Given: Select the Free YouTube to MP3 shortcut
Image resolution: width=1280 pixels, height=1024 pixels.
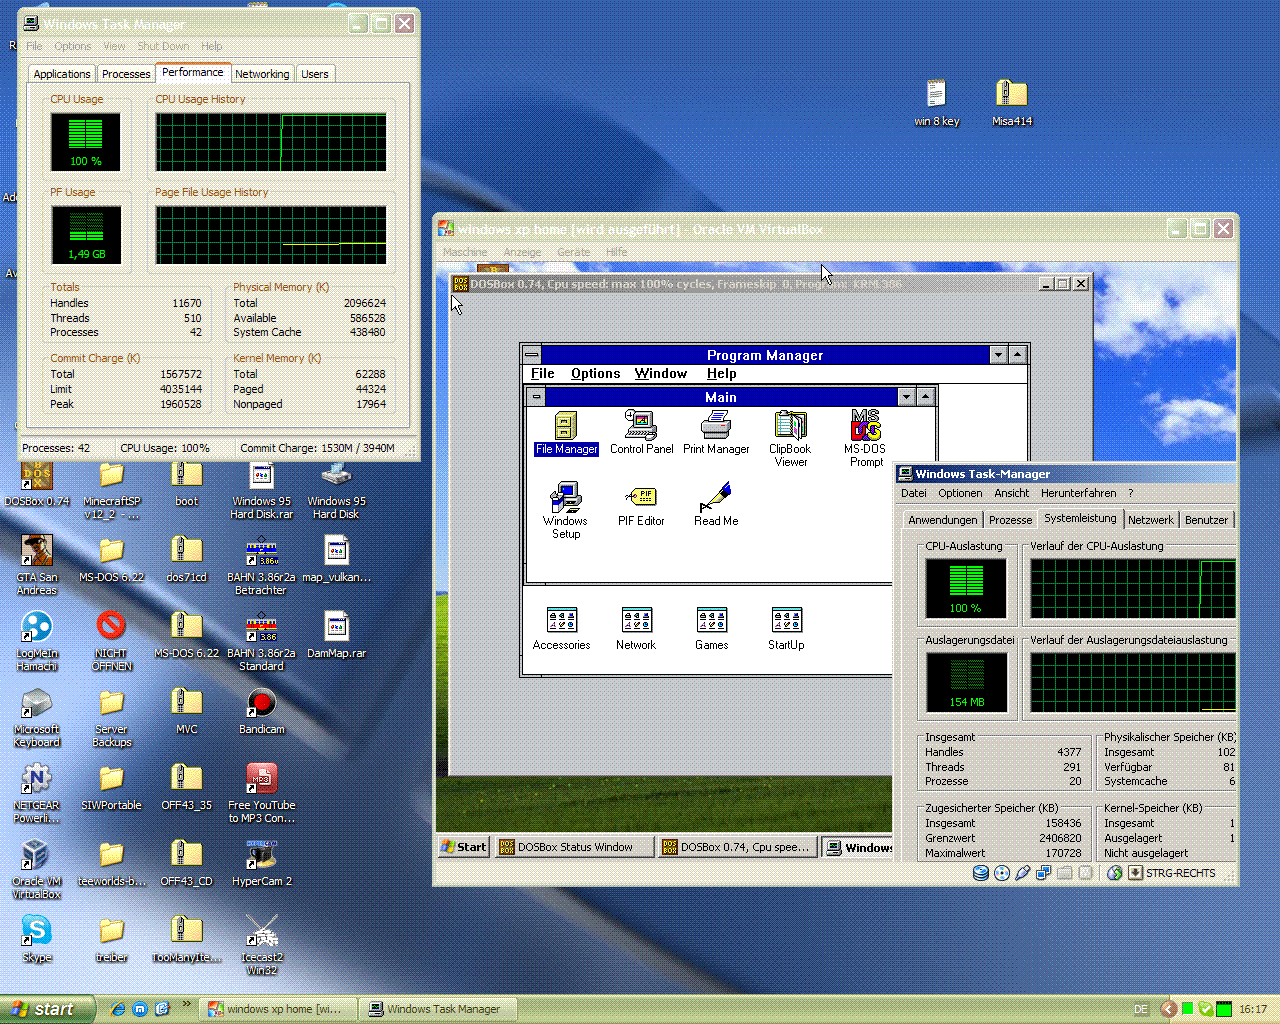Looking at the screenshot, I should (262, 793).
